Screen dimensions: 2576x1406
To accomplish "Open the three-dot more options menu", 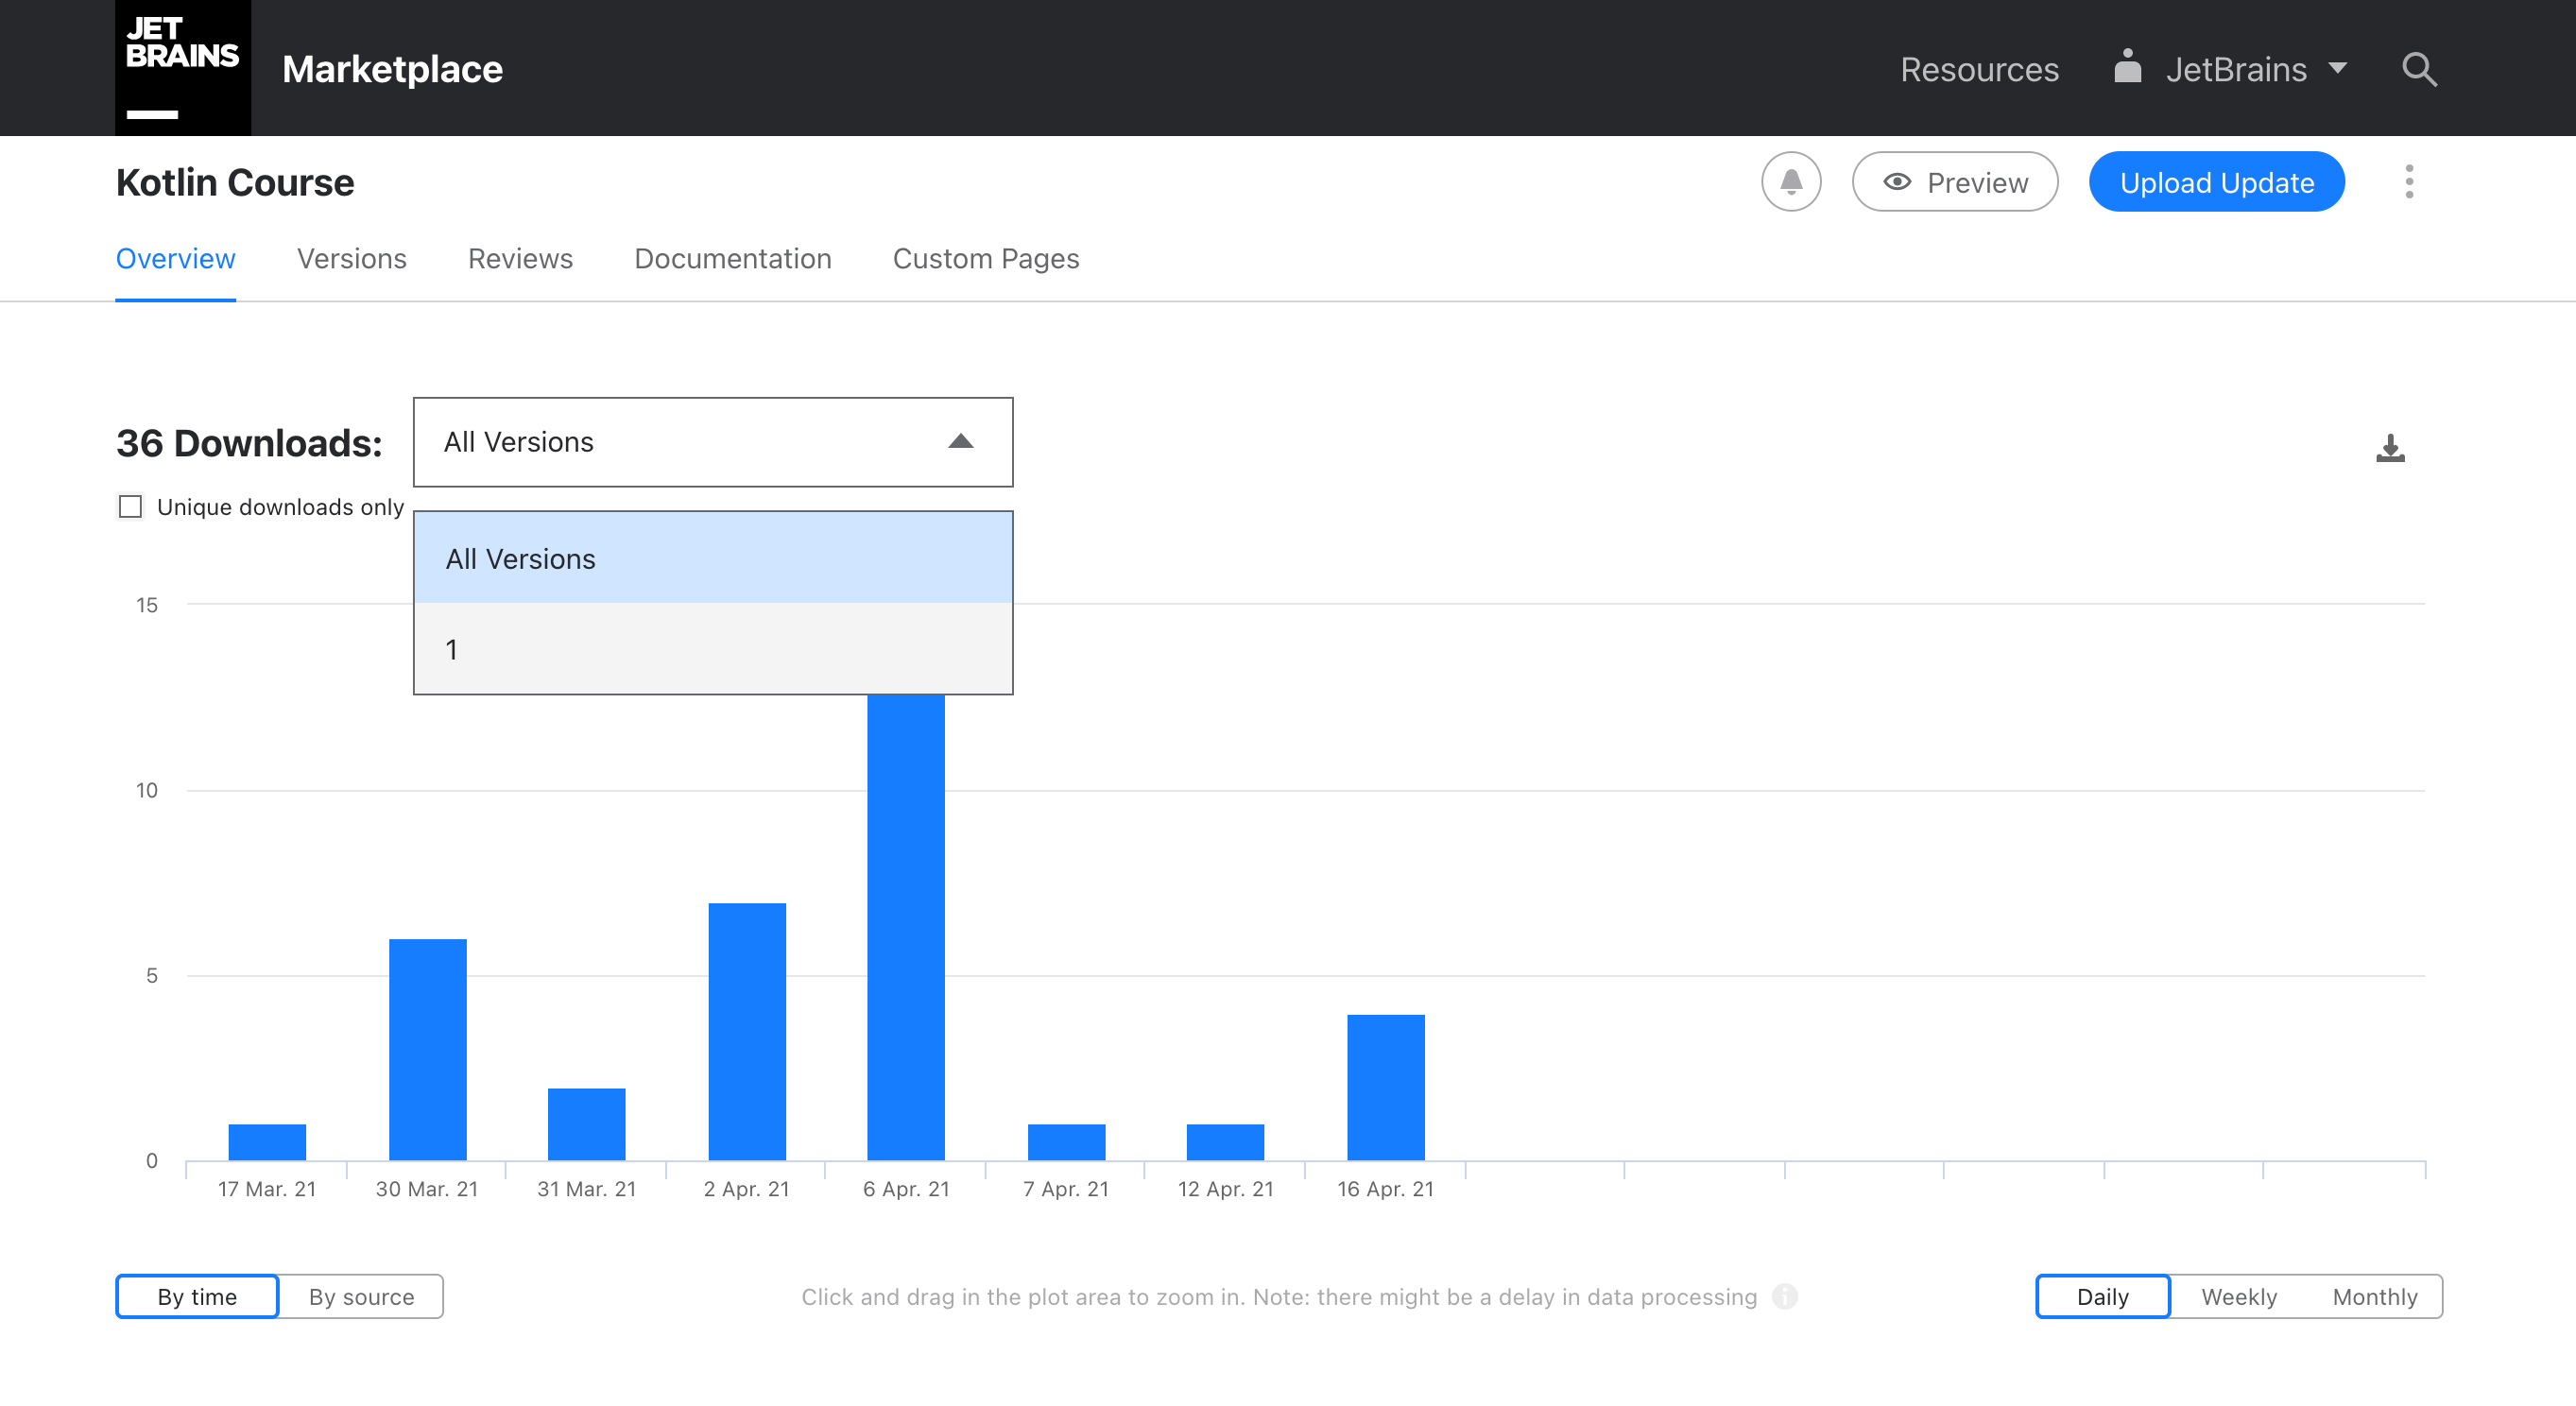I will pos(2408,182).
